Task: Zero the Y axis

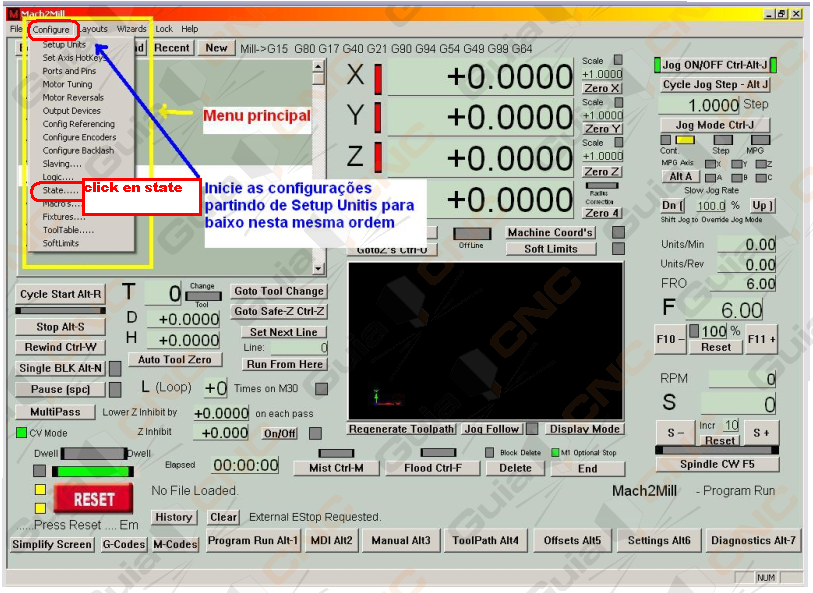Action: pos(601,129)
